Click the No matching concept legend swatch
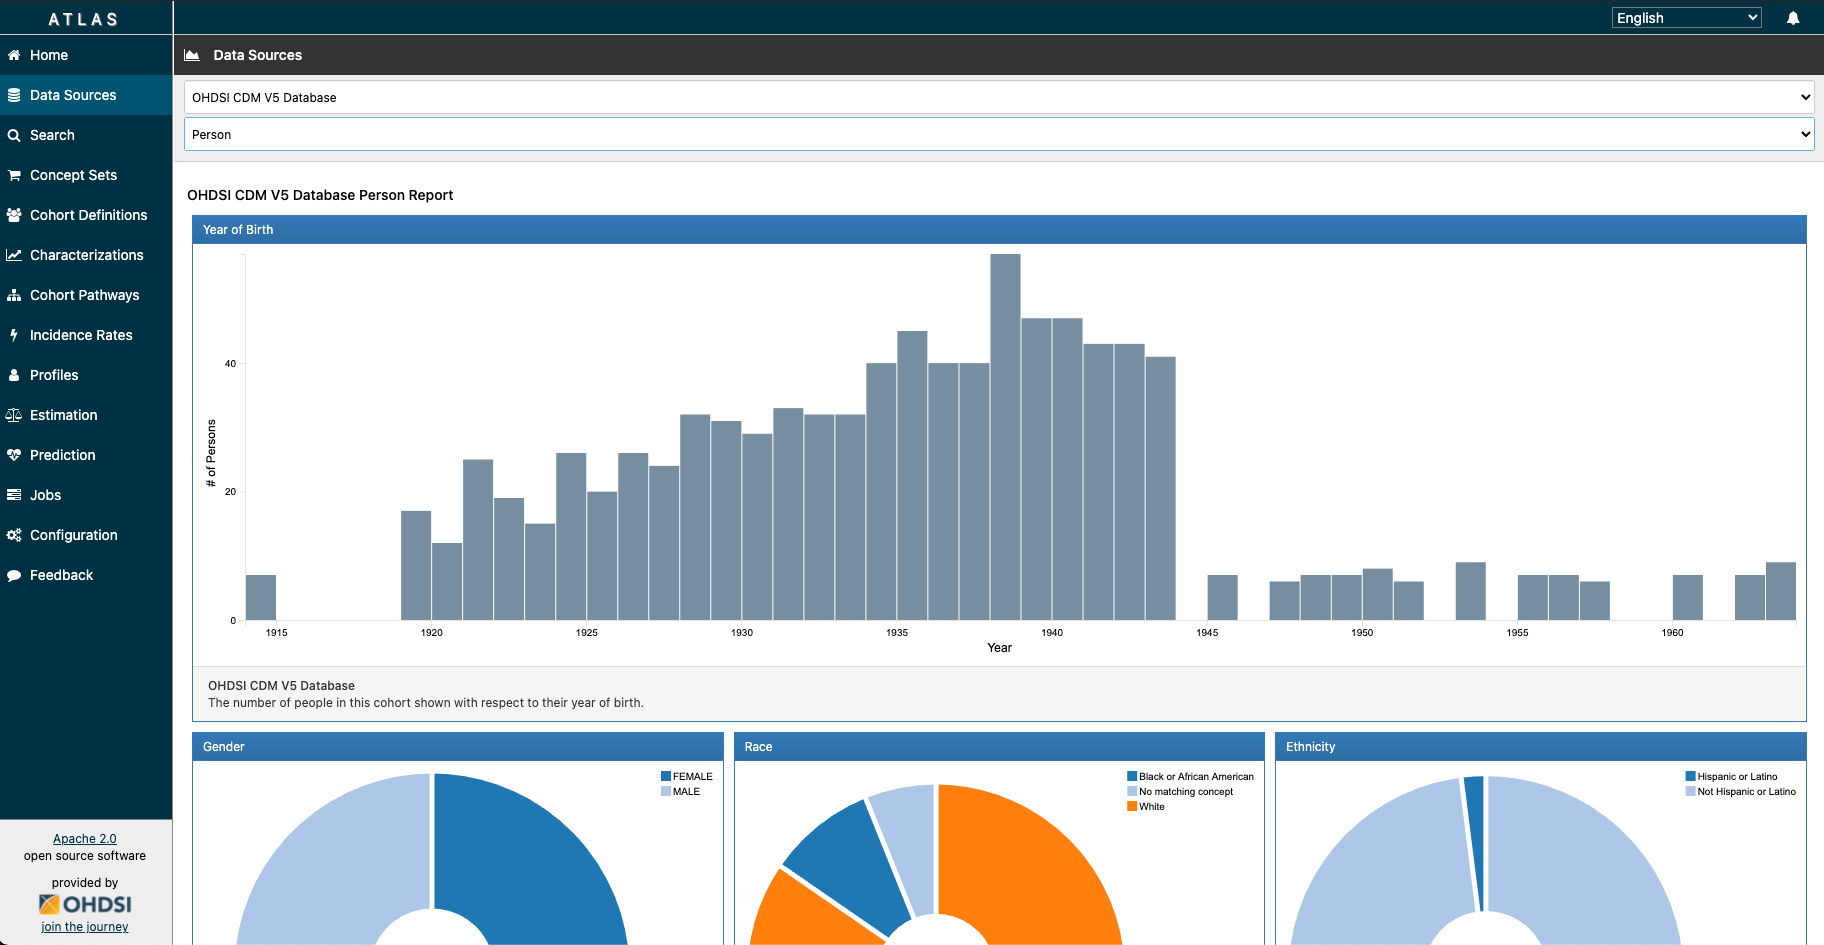Screen dimensions: 1824x945 tap(1132, 791)
